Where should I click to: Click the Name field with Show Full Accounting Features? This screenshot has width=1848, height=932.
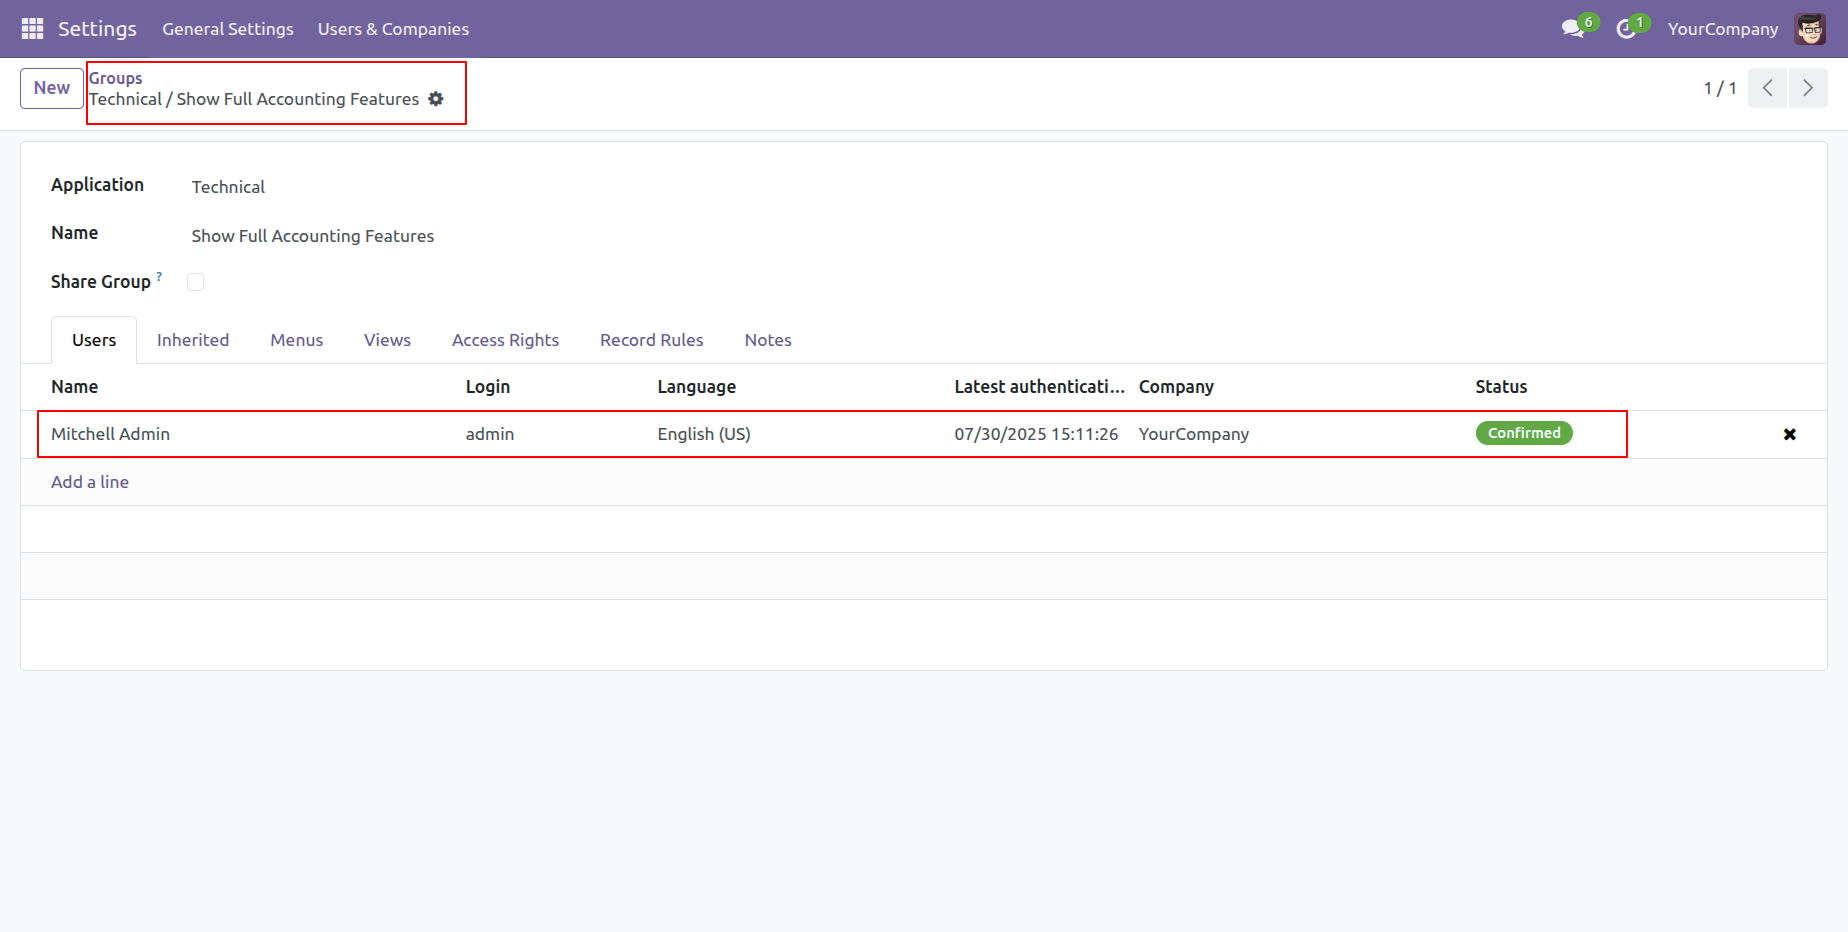tap(313, 236)
